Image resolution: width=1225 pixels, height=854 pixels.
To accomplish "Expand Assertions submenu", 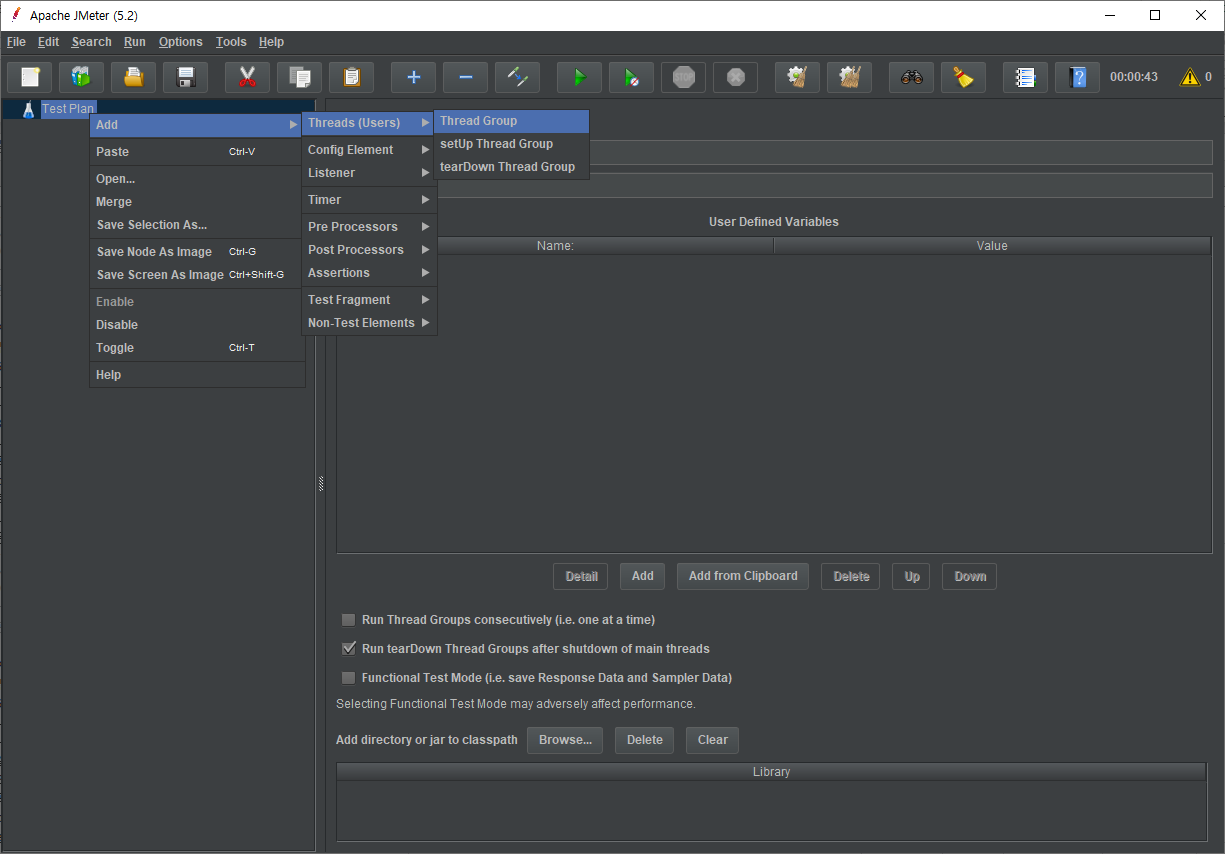I will [x=369, y=273].
